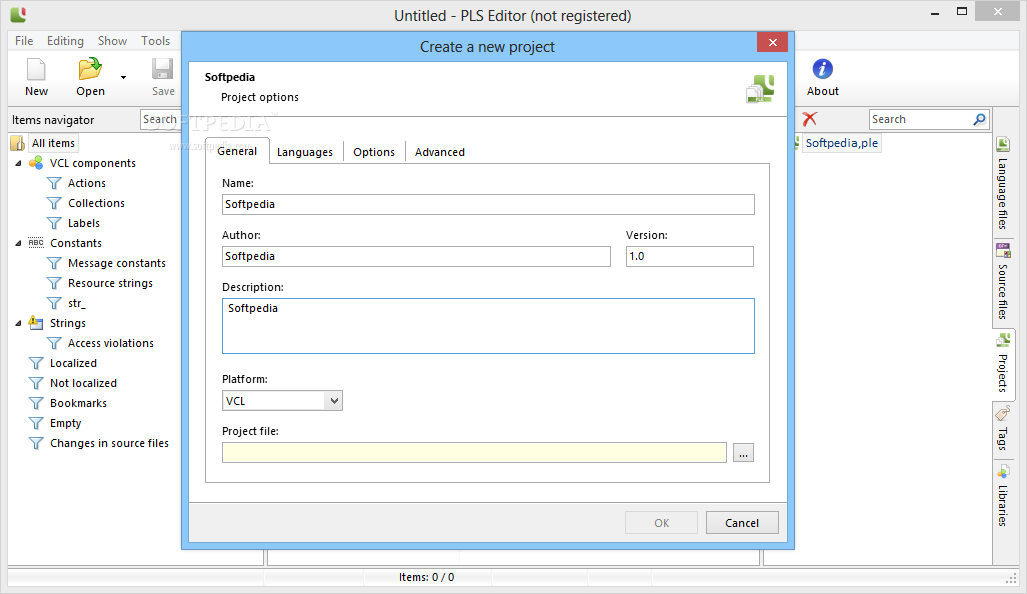Open the Projects side tab
Image resolution: width=1027 pixels, height=594 pixels.
click(x=1003, y=363)
